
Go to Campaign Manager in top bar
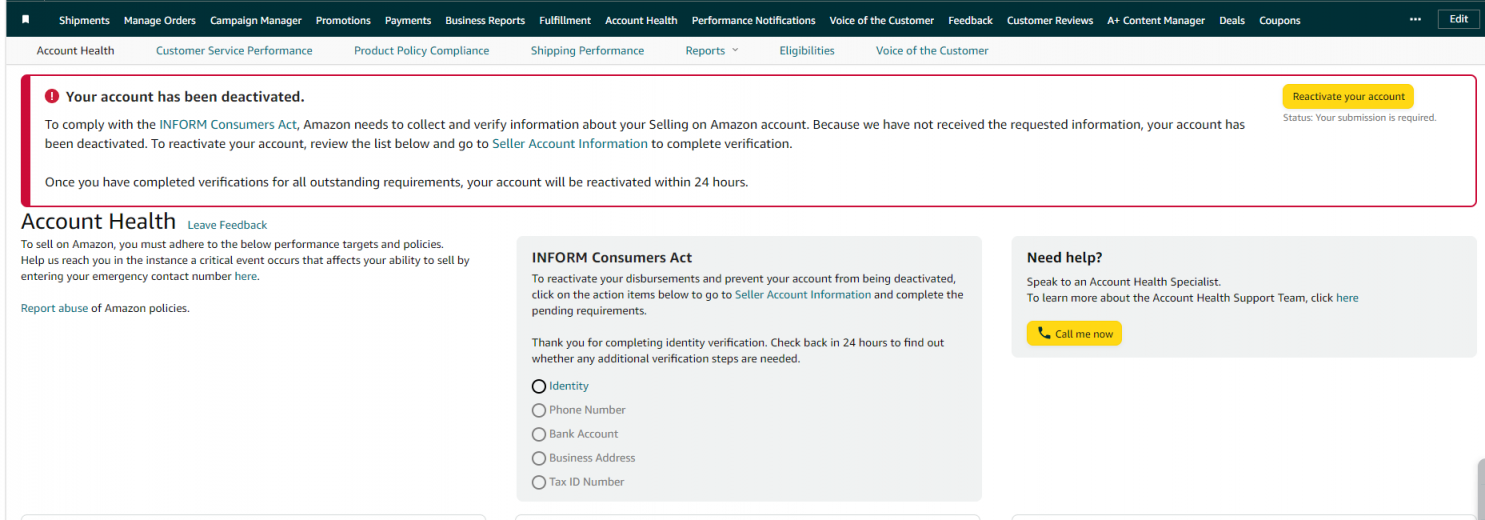point(255,20)
